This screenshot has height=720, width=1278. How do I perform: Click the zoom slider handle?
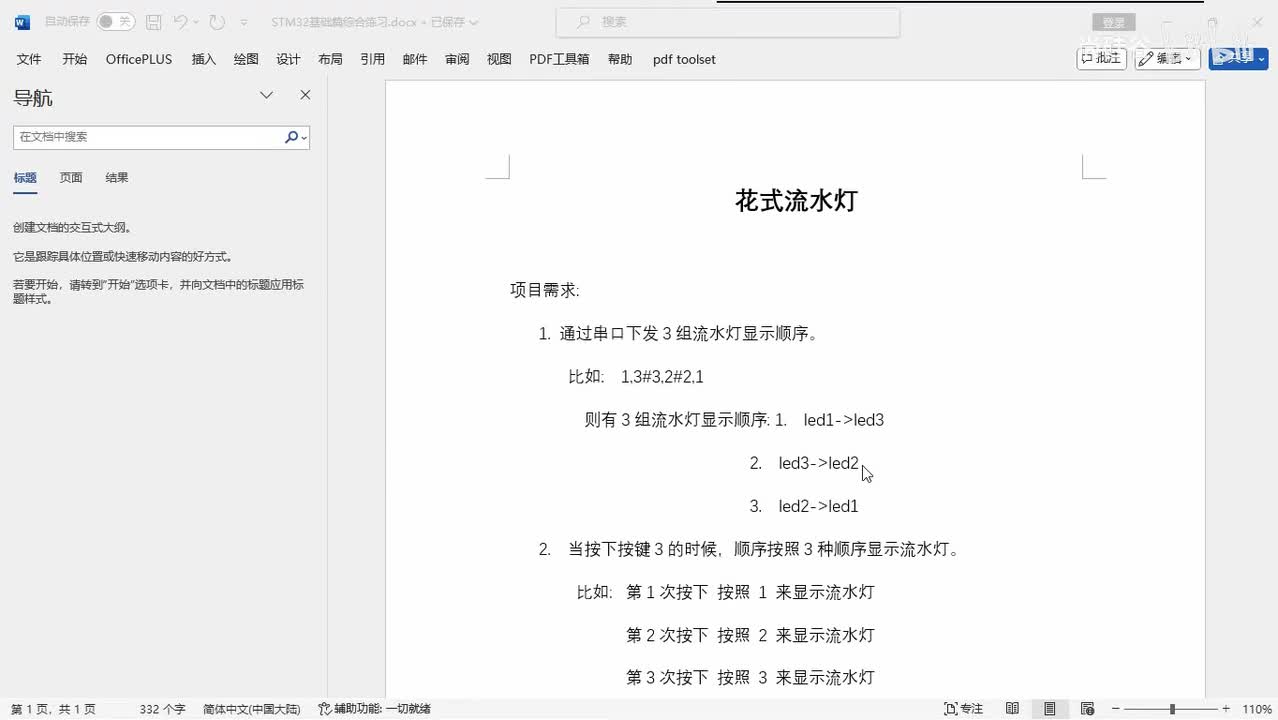pos(1172,709)
